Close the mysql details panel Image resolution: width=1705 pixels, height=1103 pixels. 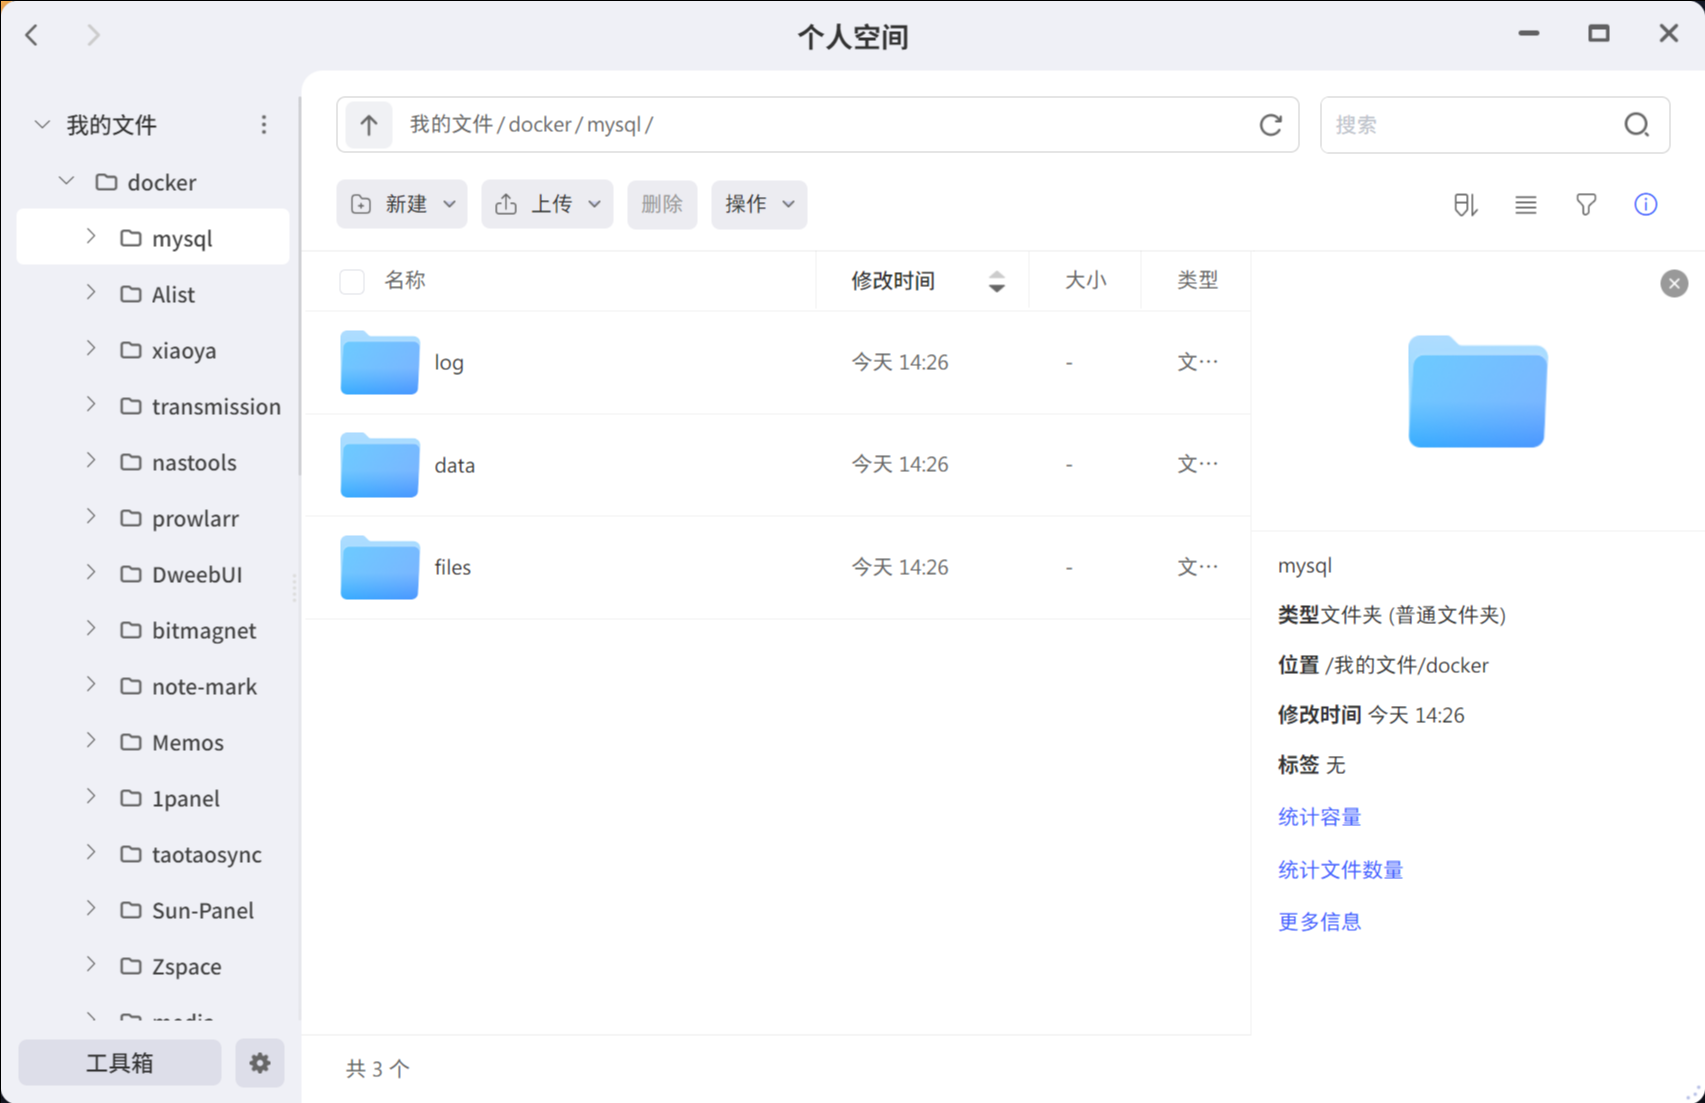[1674, 284]
